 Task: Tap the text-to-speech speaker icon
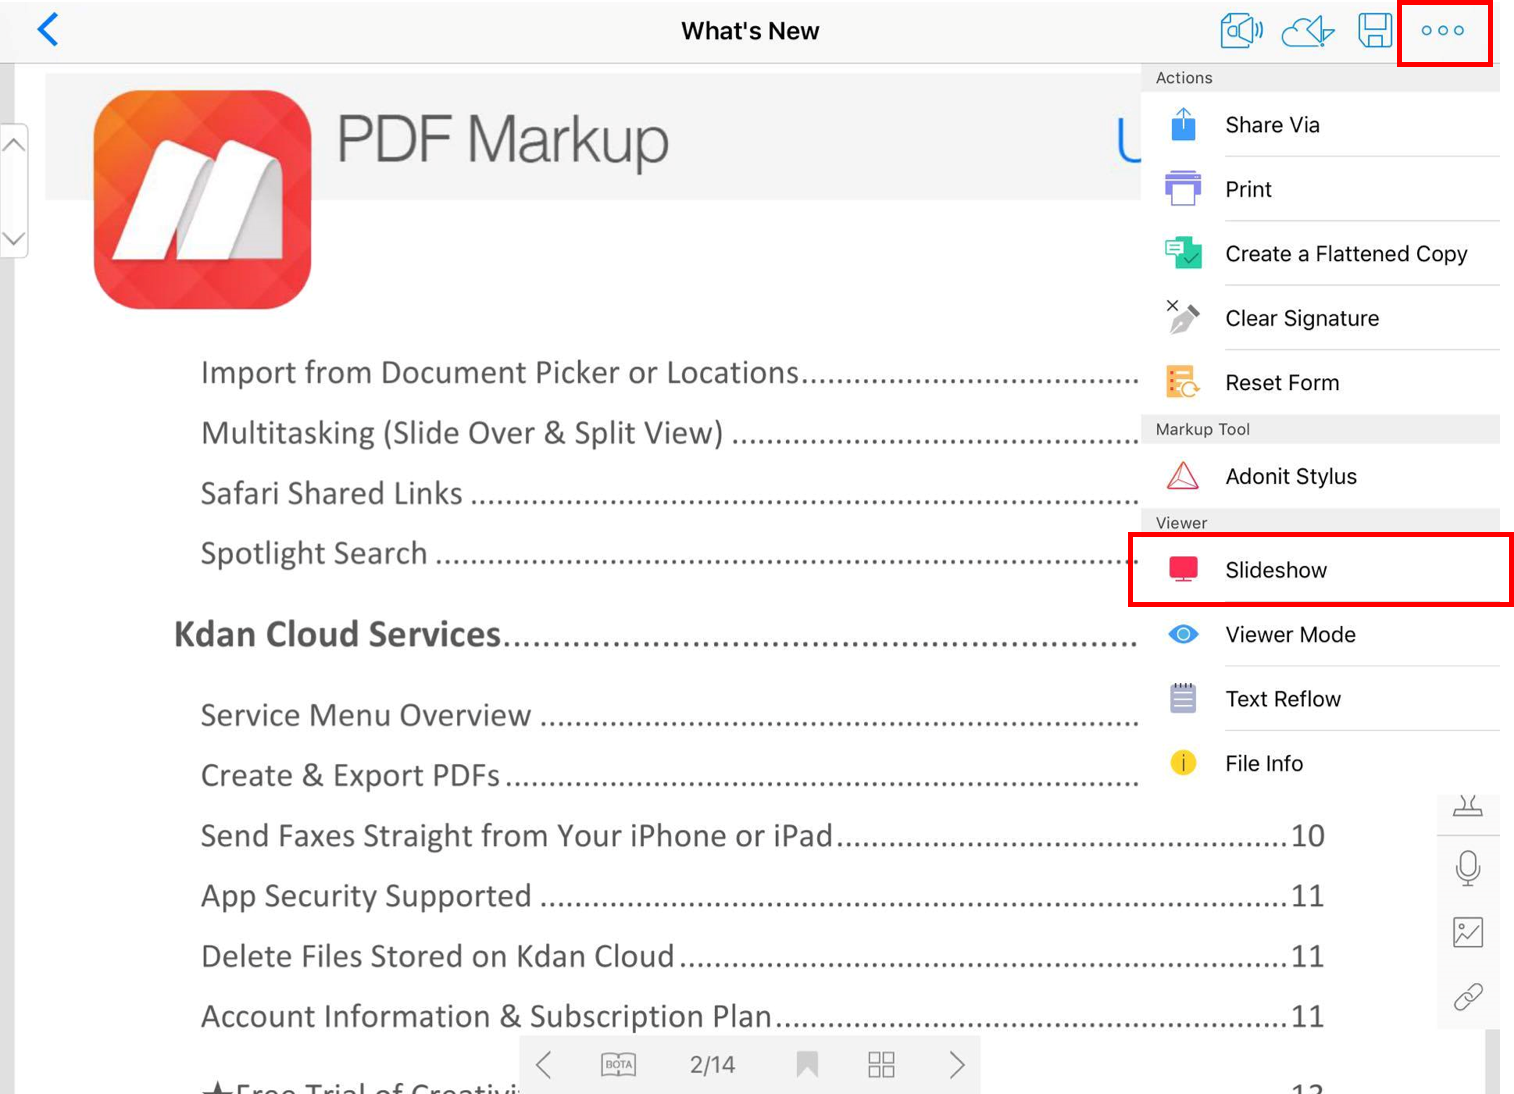point(1241,30)
